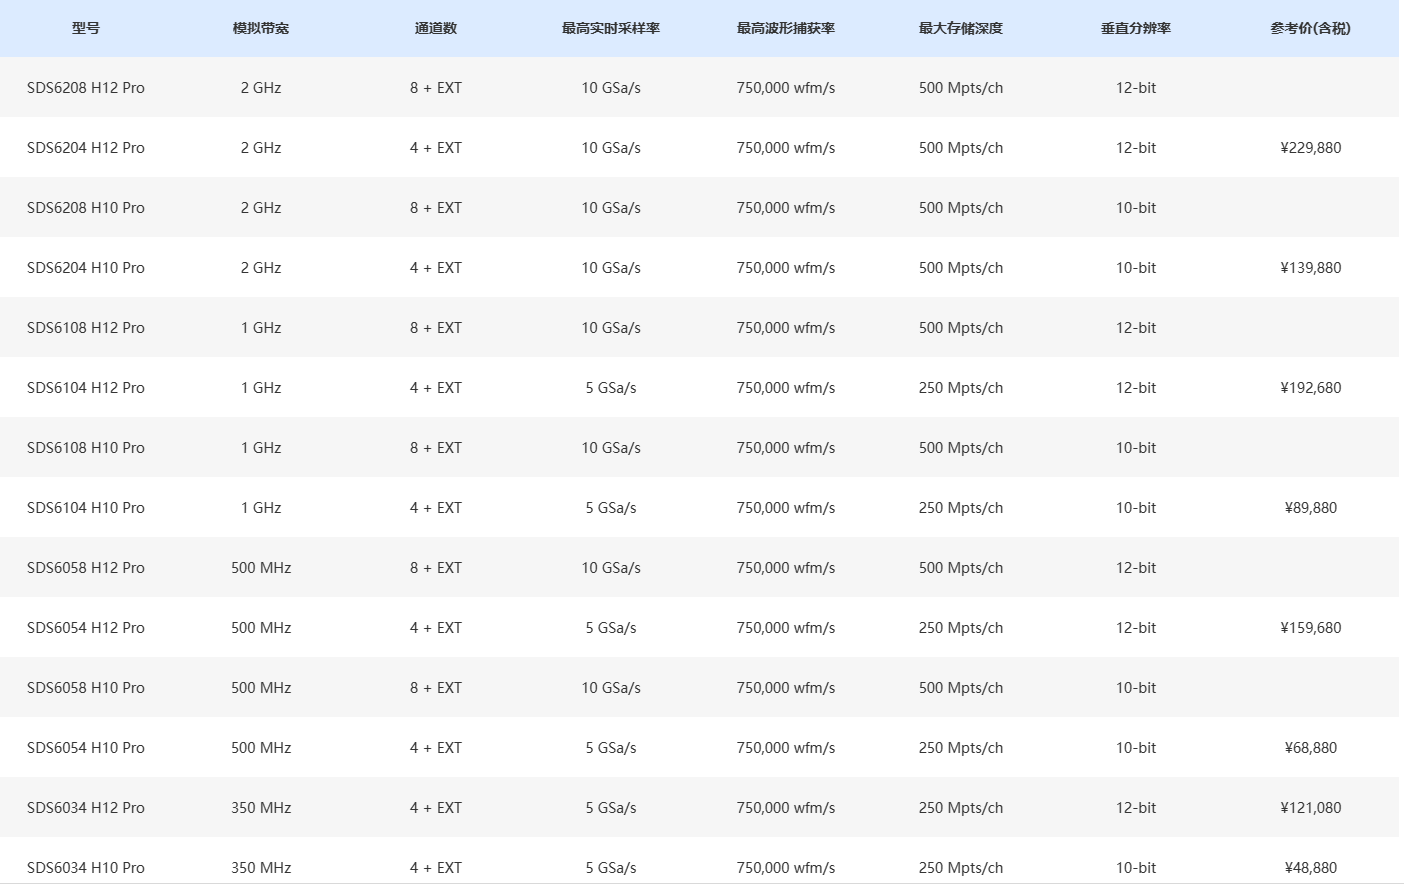The height and width of the screenshot is (884, 1404).
Task: Click 12-bit resolution for SDS6108 H12 Pro
Action: (x=1136, y=328)
